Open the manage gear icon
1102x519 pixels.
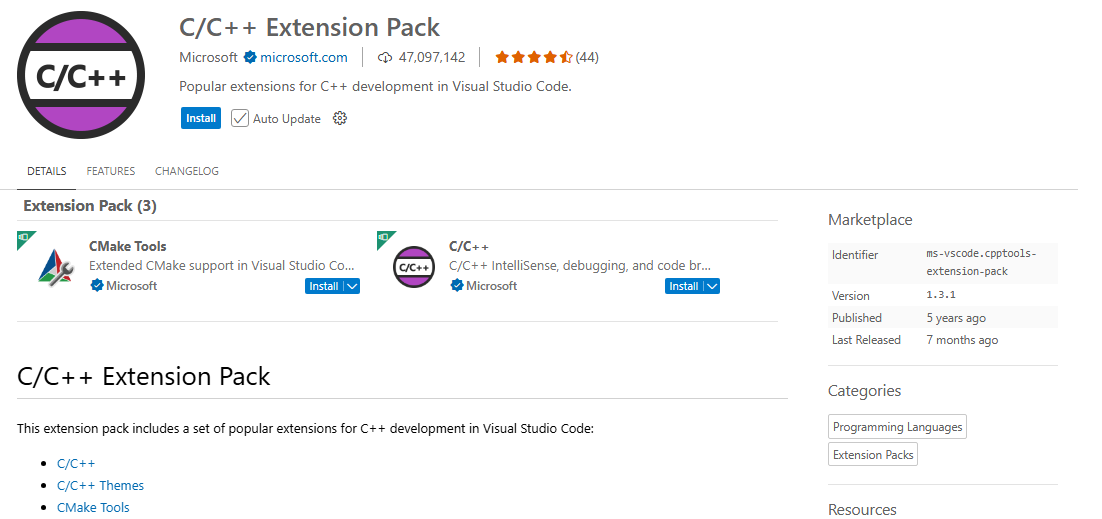340,118
